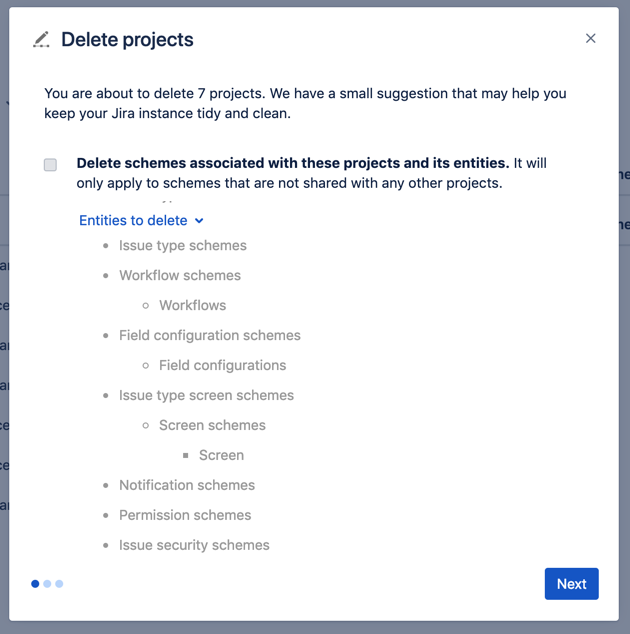Select Issue type schemes list entry
The width and height of the screenshot is (630, 634).
[x=182, y=245]
